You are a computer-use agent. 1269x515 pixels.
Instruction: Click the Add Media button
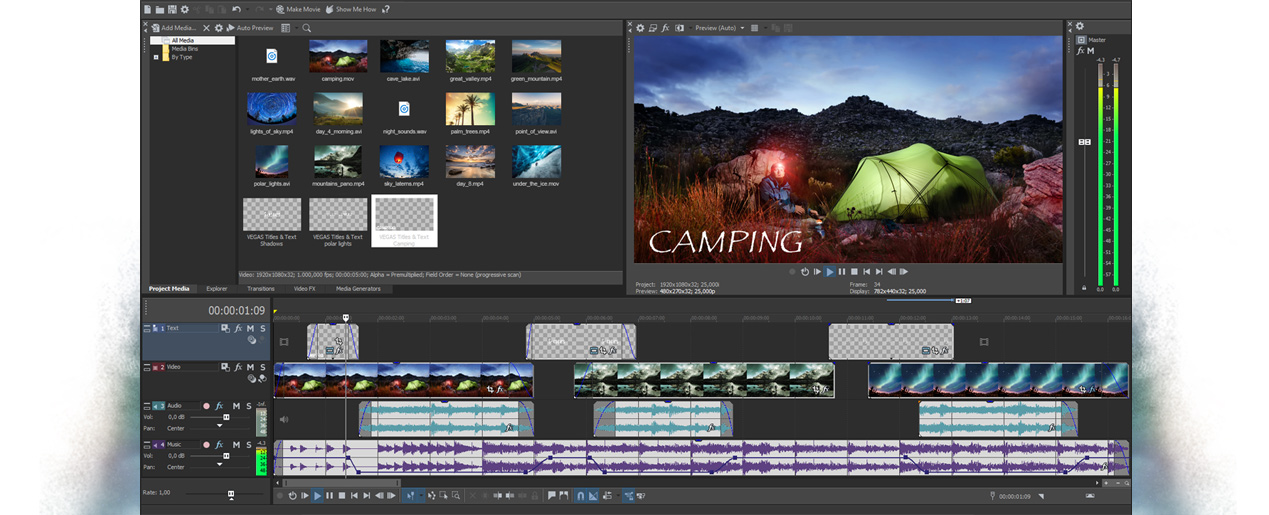coord(173,28)
